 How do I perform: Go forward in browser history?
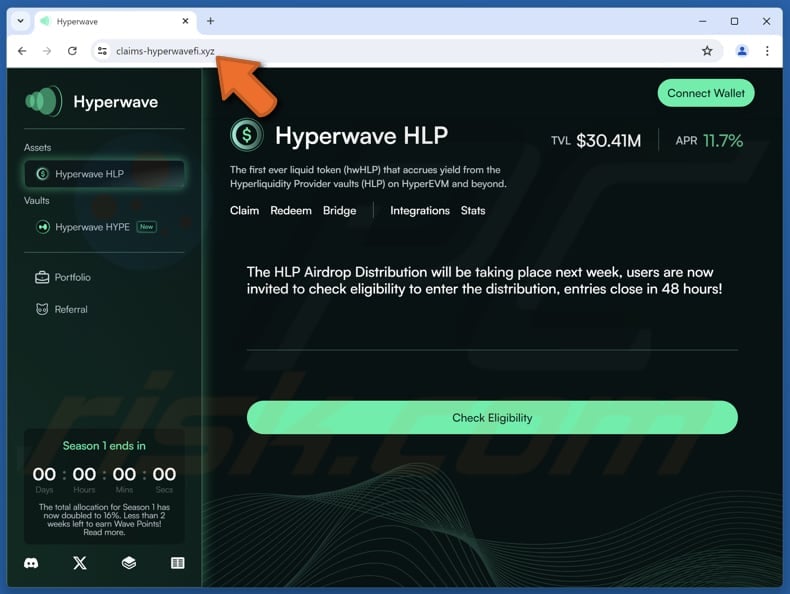[x=47, y=51]
